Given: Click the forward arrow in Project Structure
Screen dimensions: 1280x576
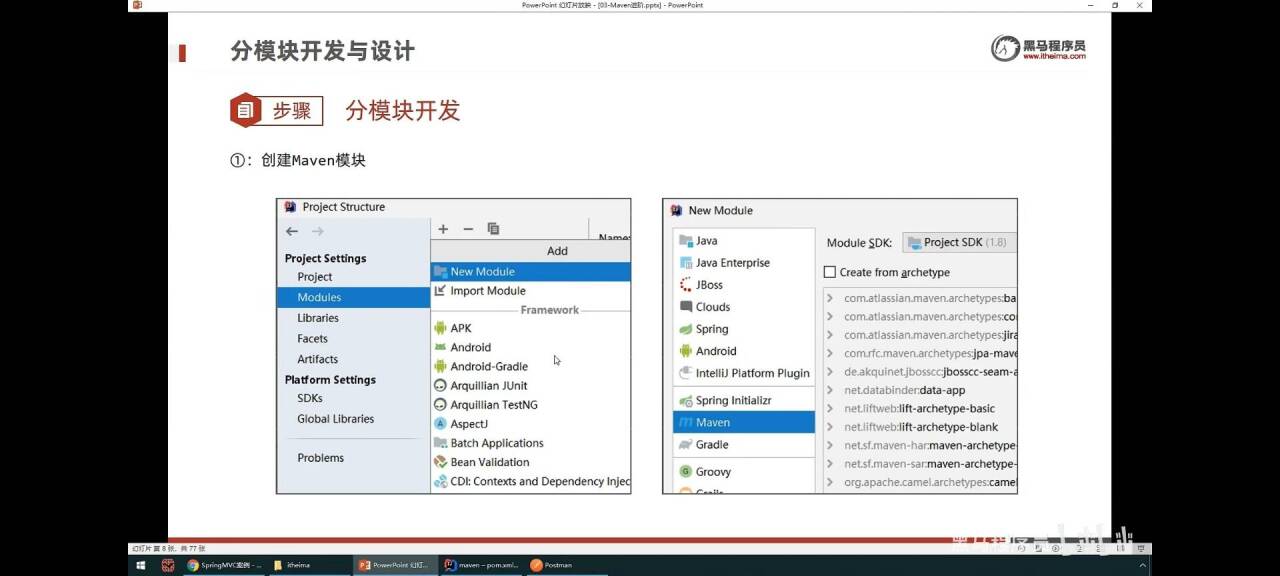Looking at the screenshot, I should click(317, 231).
